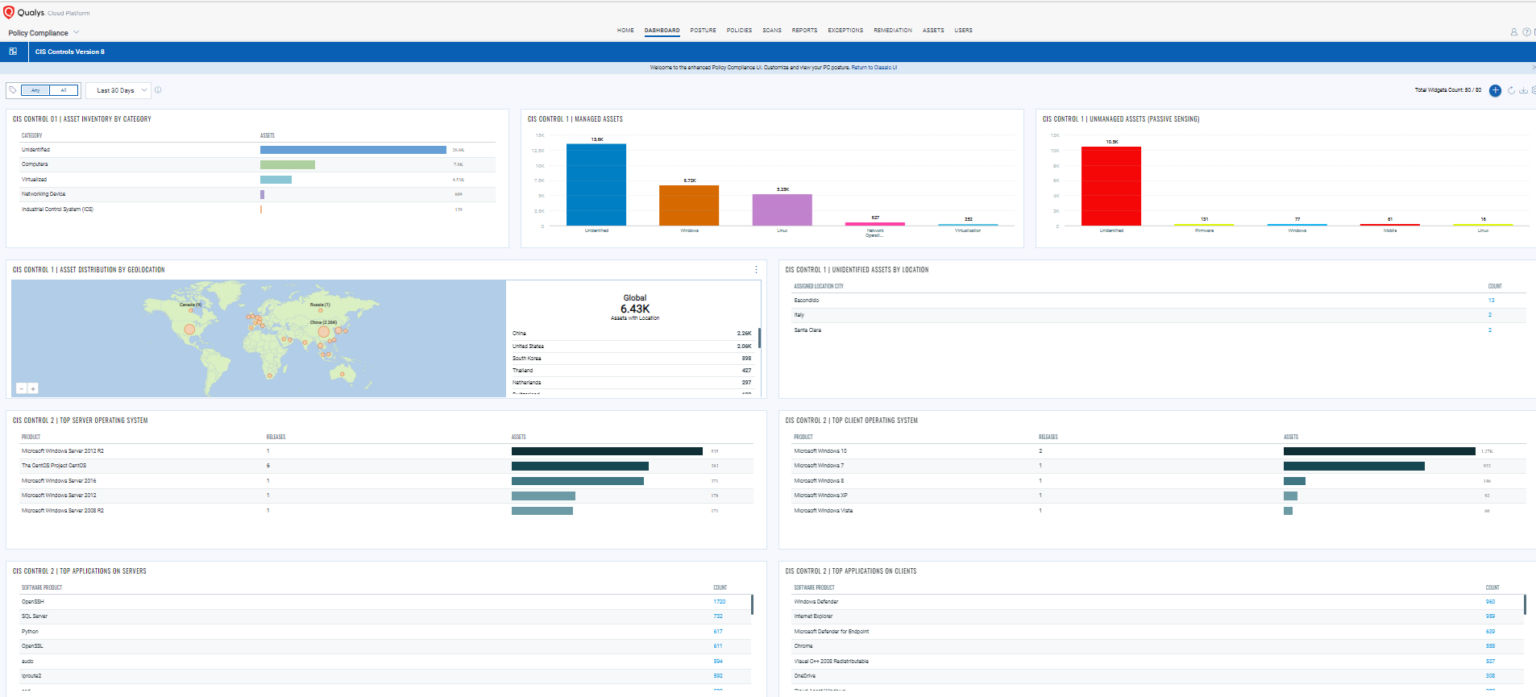The image size is (1536, 697).
Task: Click the print dashboard icon top right
Action: click(1533, 90)
